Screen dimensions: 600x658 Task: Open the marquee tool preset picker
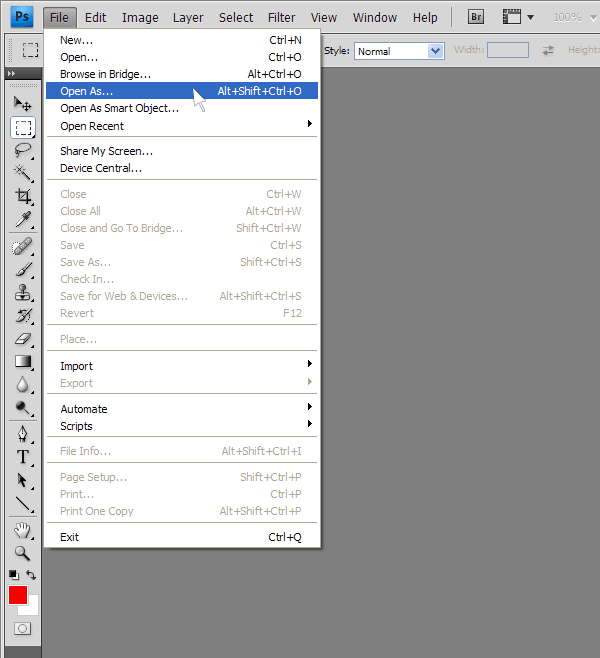tap(30, 50)
